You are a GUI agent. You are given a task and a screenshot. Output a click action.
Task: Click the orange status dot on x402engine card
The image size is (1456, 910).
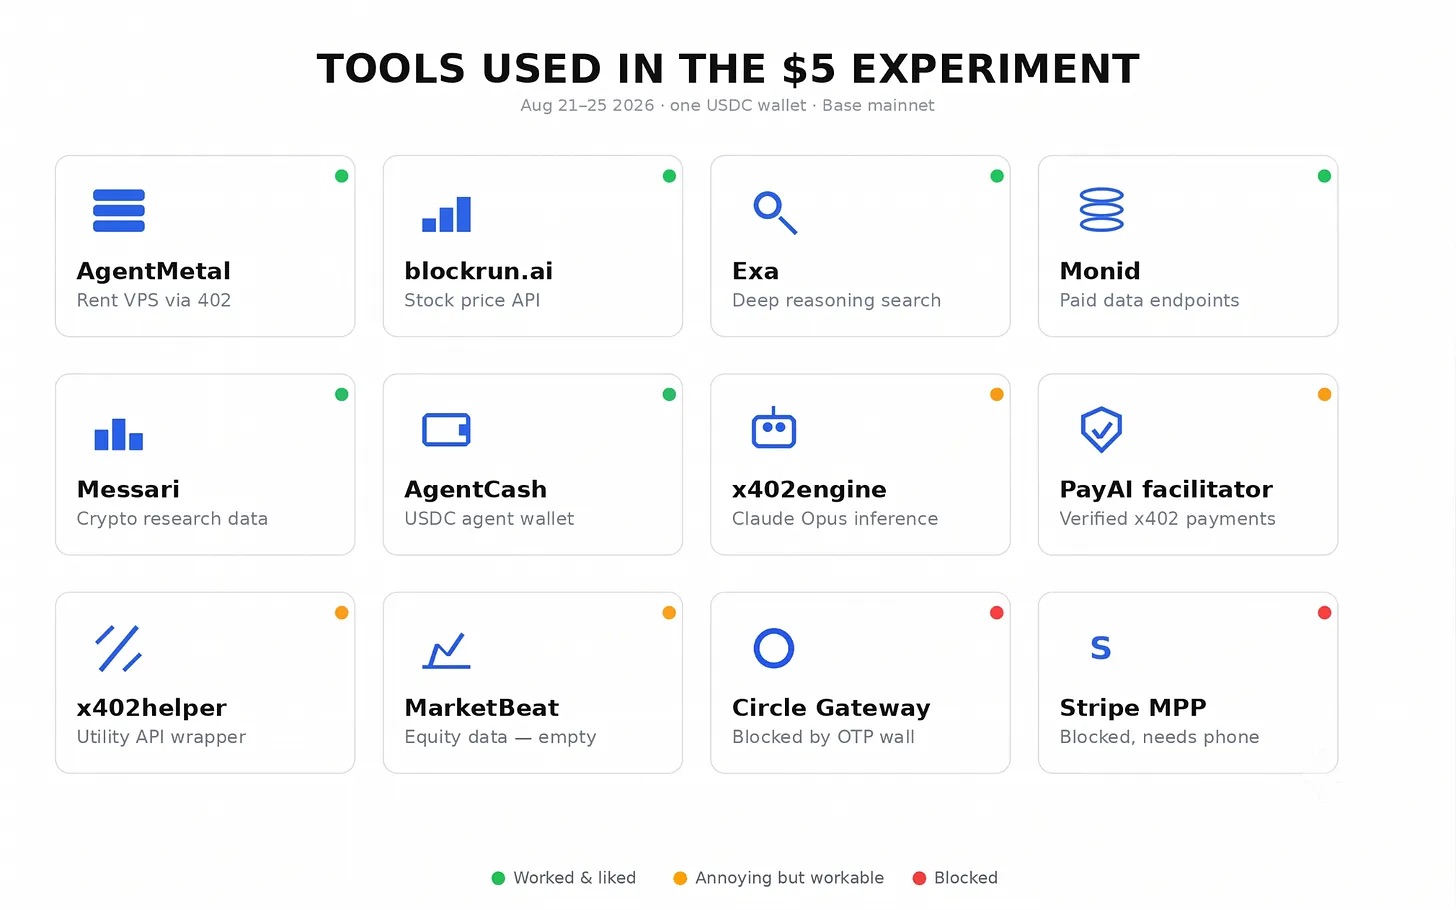(x=997, y=394)
